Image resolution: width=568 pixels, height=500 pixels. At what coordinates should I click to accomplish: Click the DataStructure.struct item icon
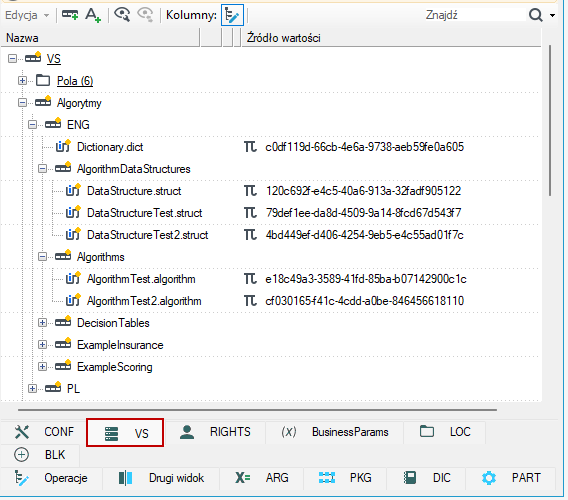point(74,190)
